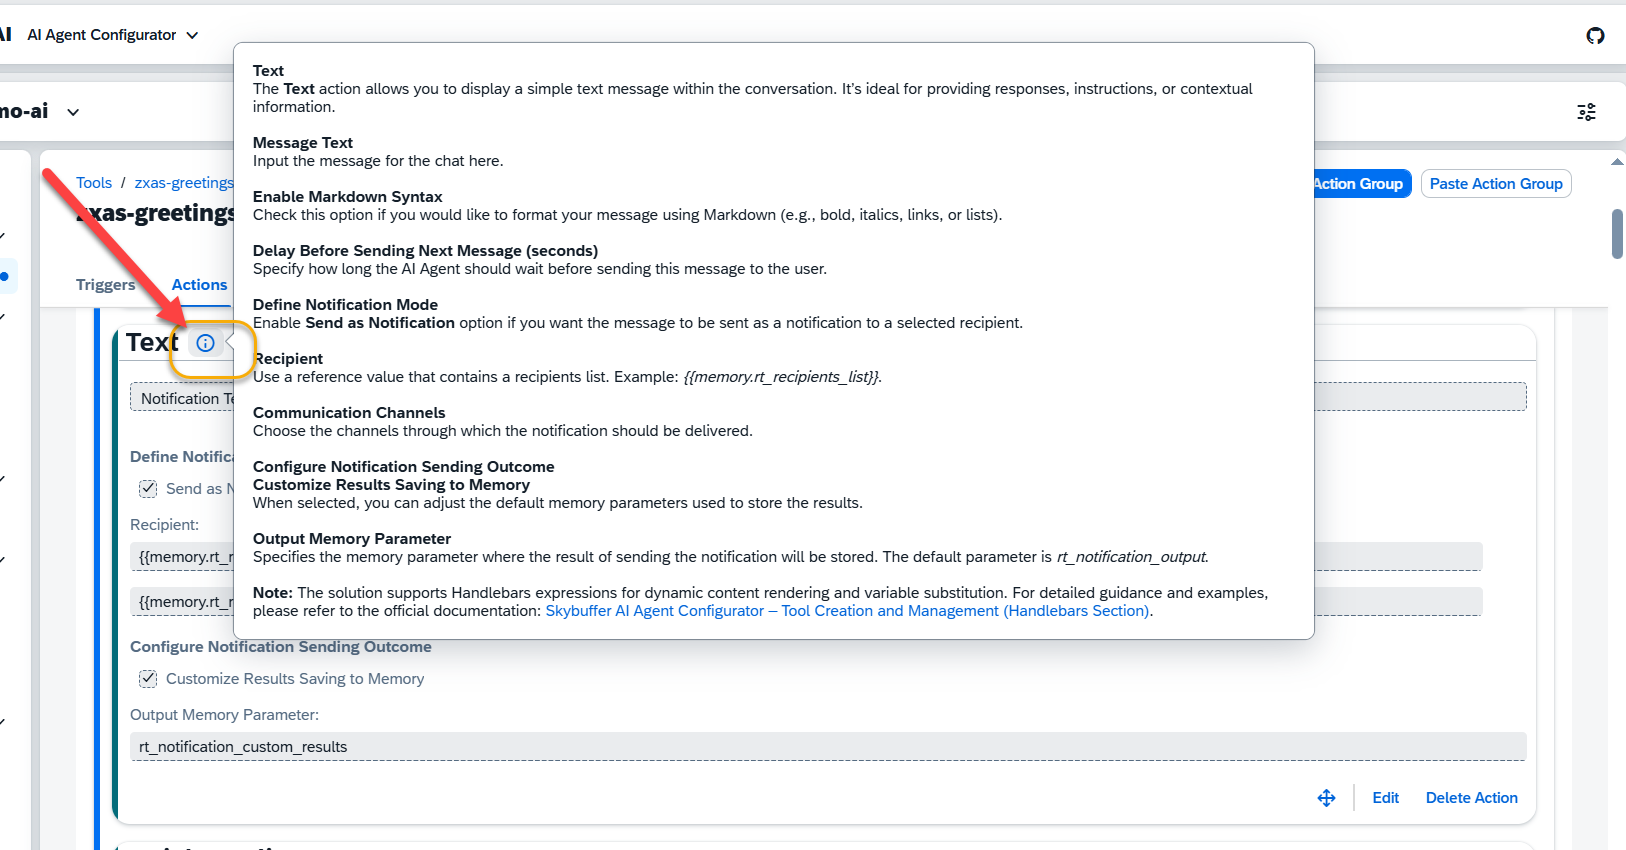This screenshot has width=1626, height=850.
Task: Toggle the Send as Notification checkbox
Action: pyautogui.click(x=148, y=489)
